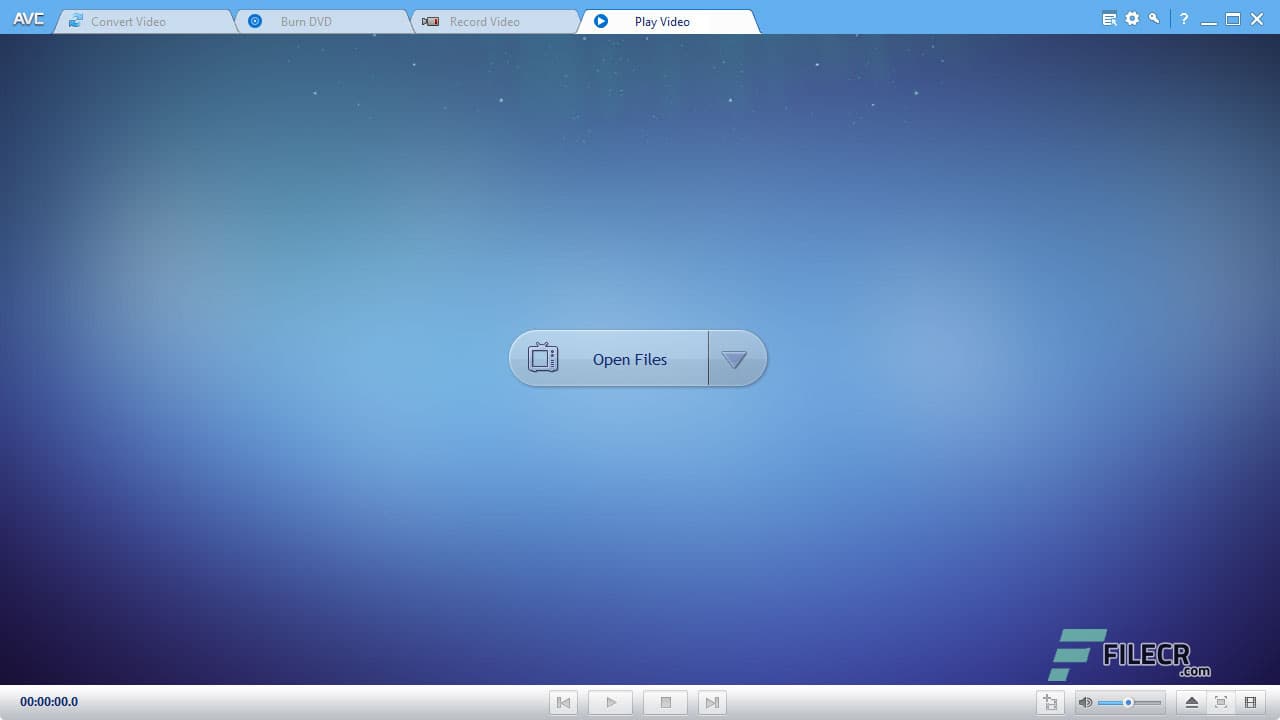Viewport: 1280px width, 720px height.
Task: Click the Register key icon
Action: (1154, 18)
